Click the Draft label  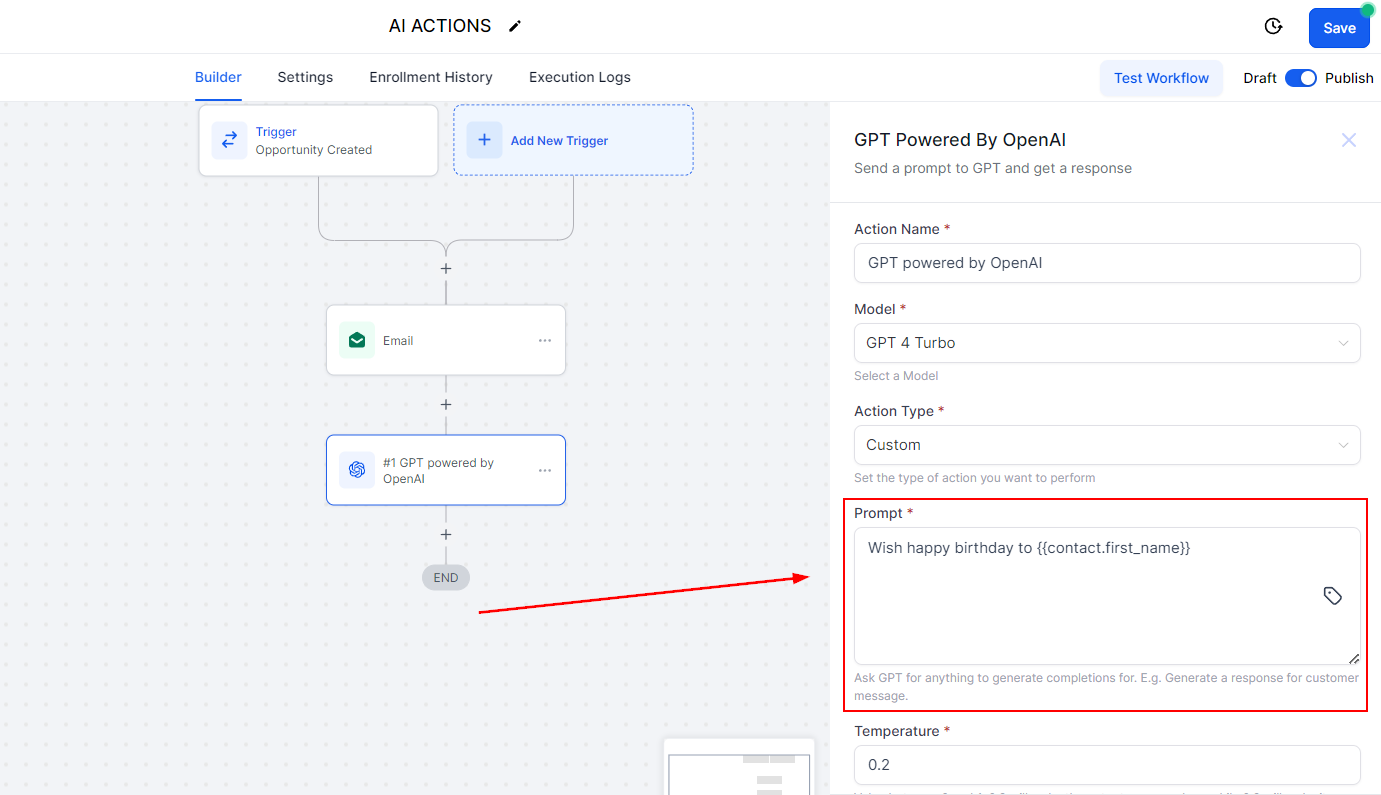pos(1260,78)
